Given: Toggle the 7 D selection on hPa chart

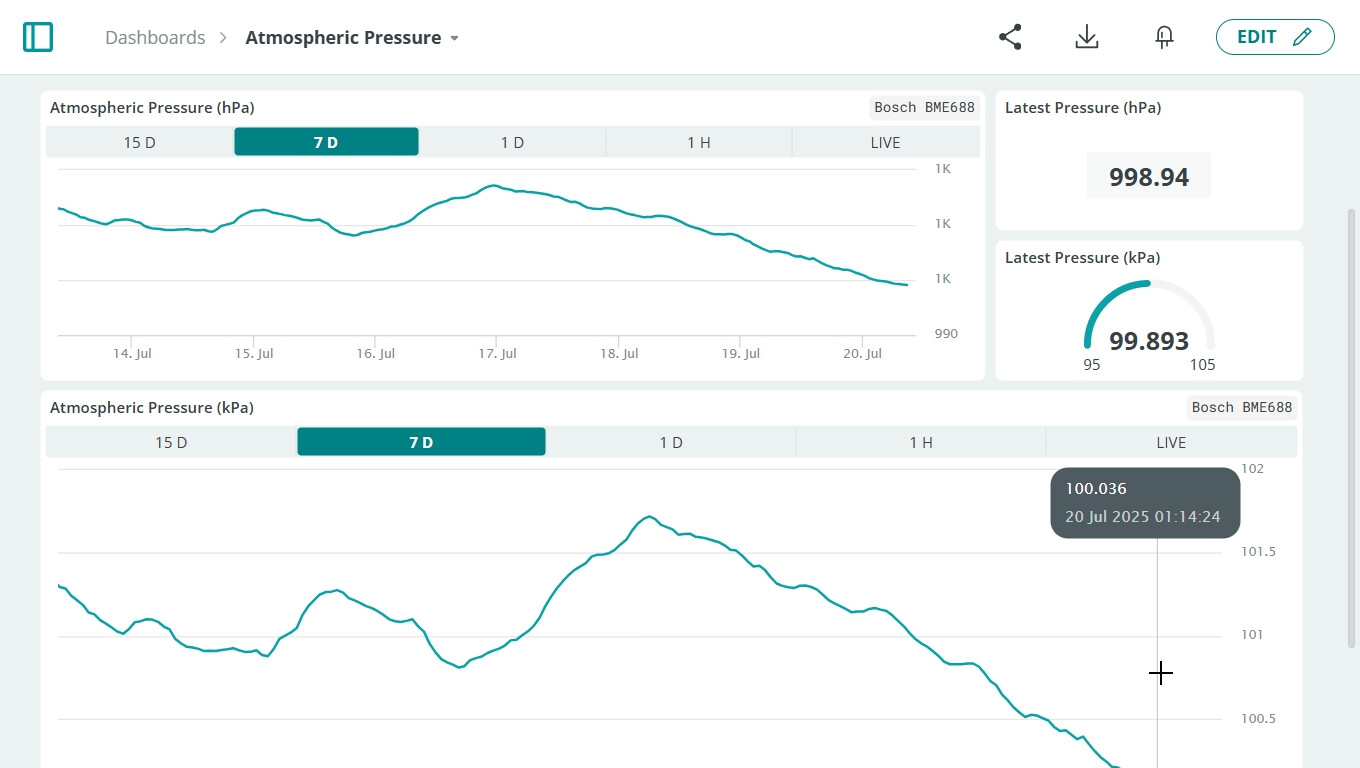Looking at the screenshot, I should [x=325, y=141].
